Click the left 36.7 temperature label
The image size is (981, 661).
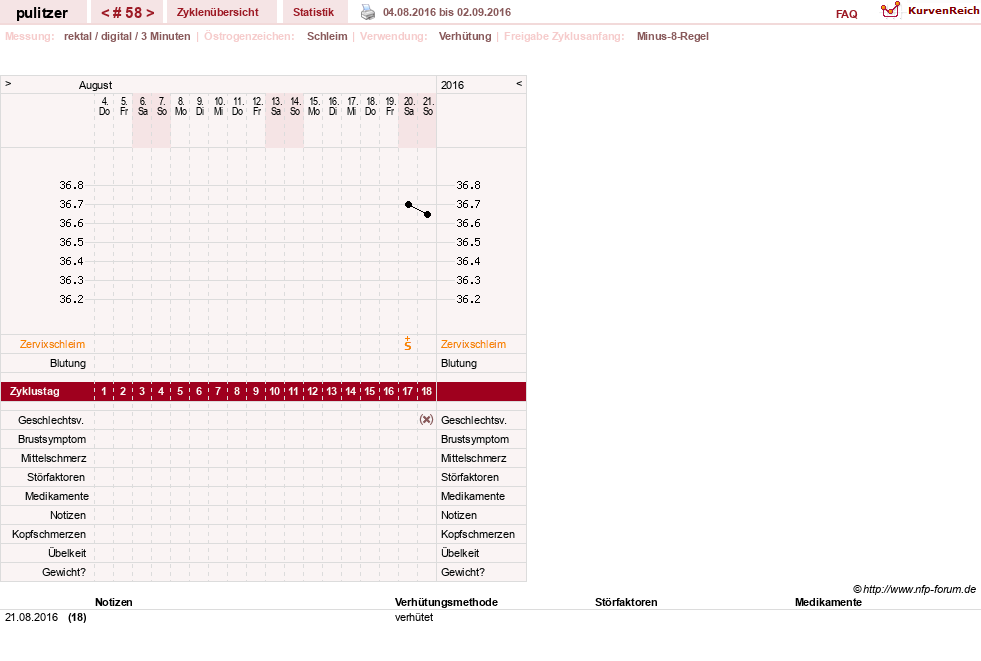71,204
